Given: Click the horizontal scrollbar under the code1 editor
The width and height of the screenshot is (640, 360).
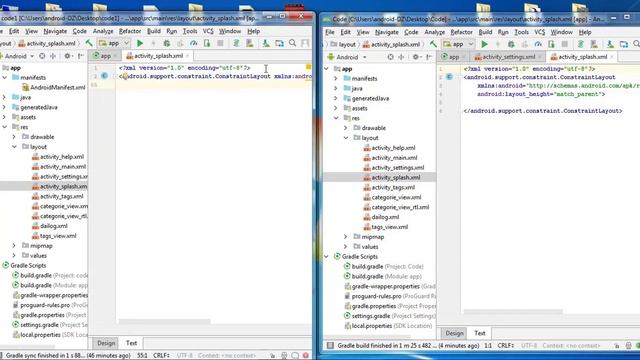Looking at the screenshot, I should coord(164,322).
